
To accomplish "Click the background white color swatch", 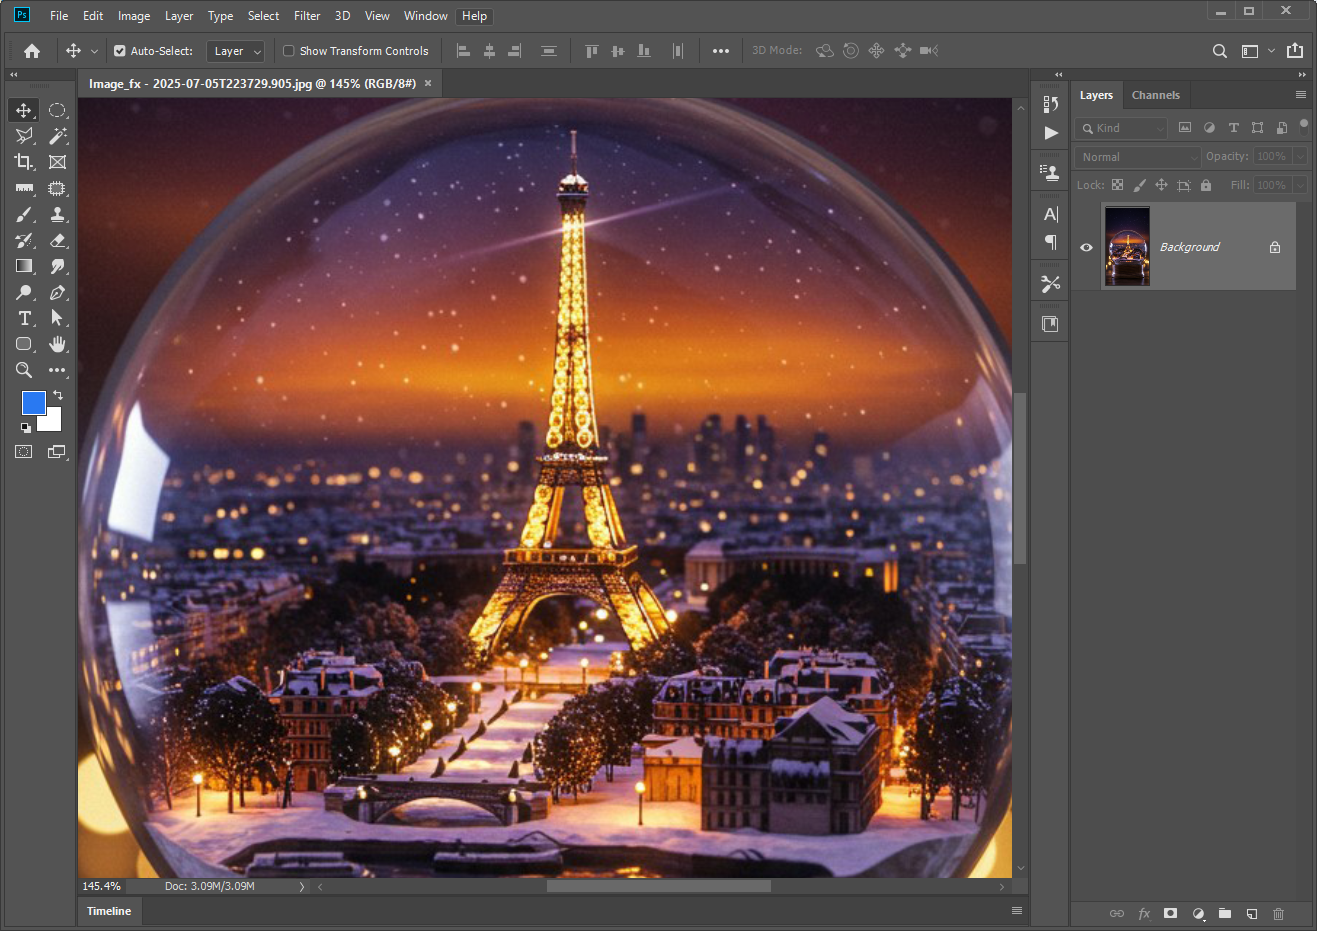I will pos(52,423).
